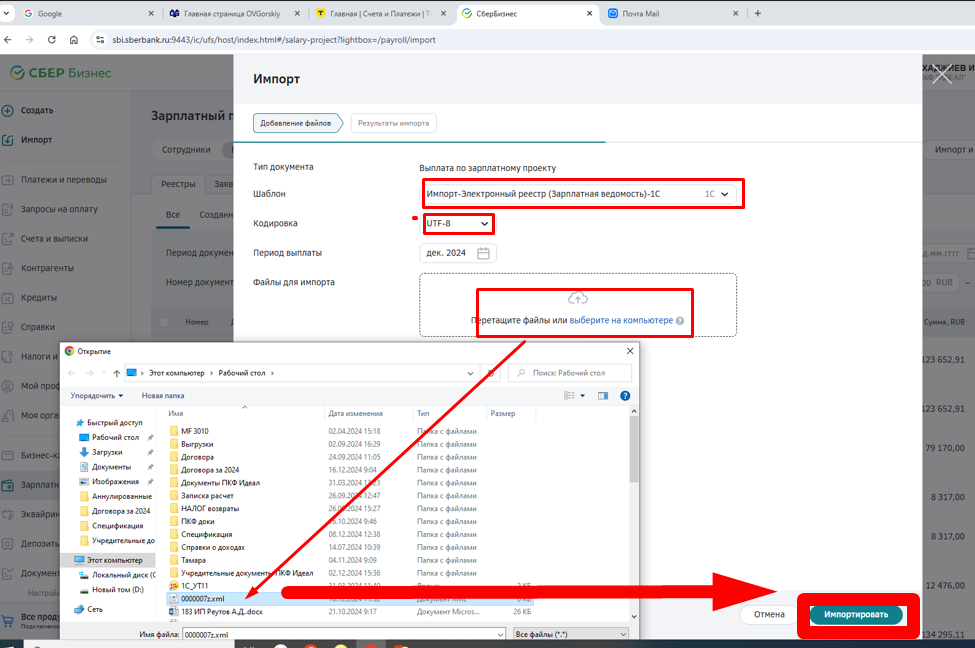
Task: Click the up-arrow folder navigation icon
Action: pos(116,373)
